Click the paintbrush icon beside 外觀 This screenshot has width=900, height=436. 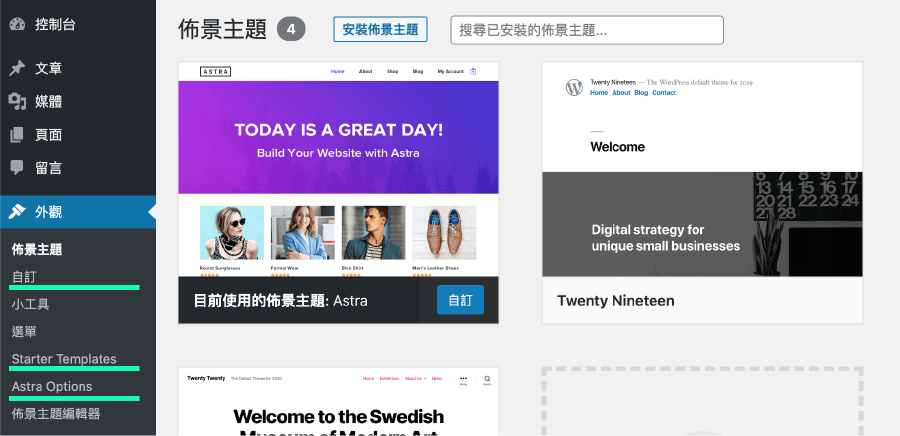tap(17, 212)
